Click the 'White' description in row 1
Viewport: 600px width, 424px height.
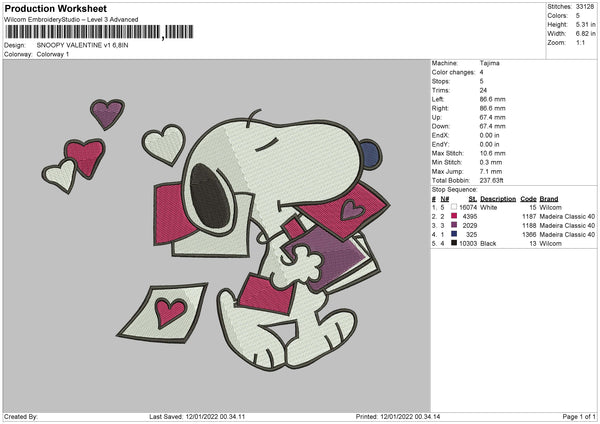point(489,207)
